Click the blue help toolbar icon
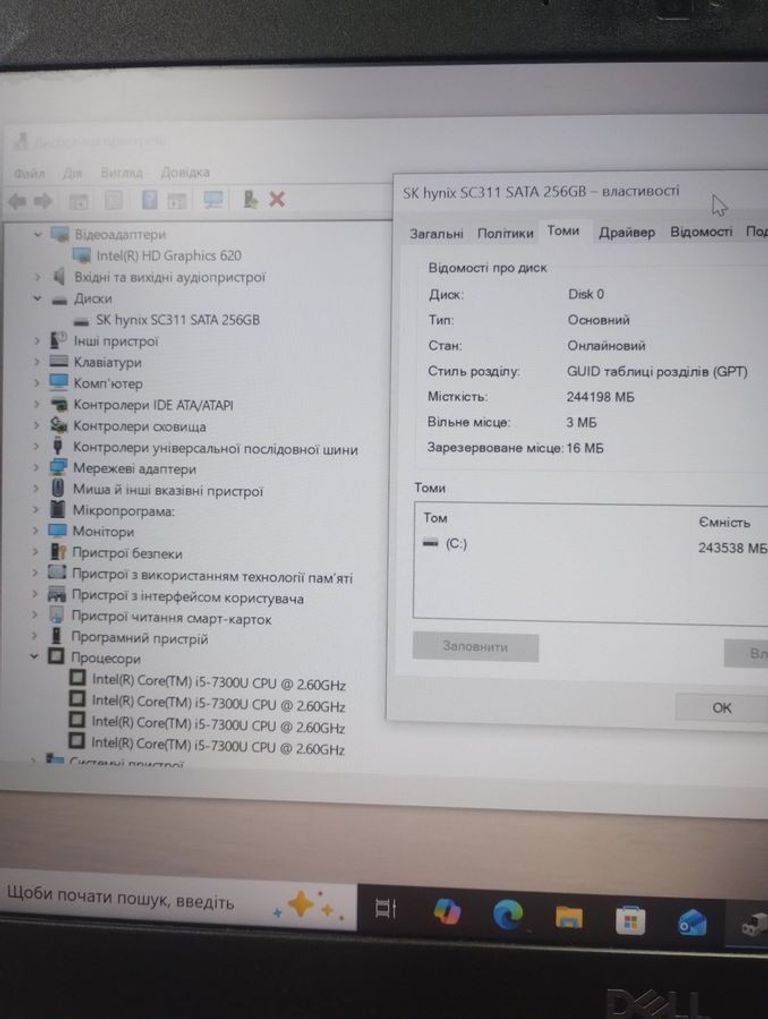Screen dimensions: 768x1019 (x=149, y=200)
